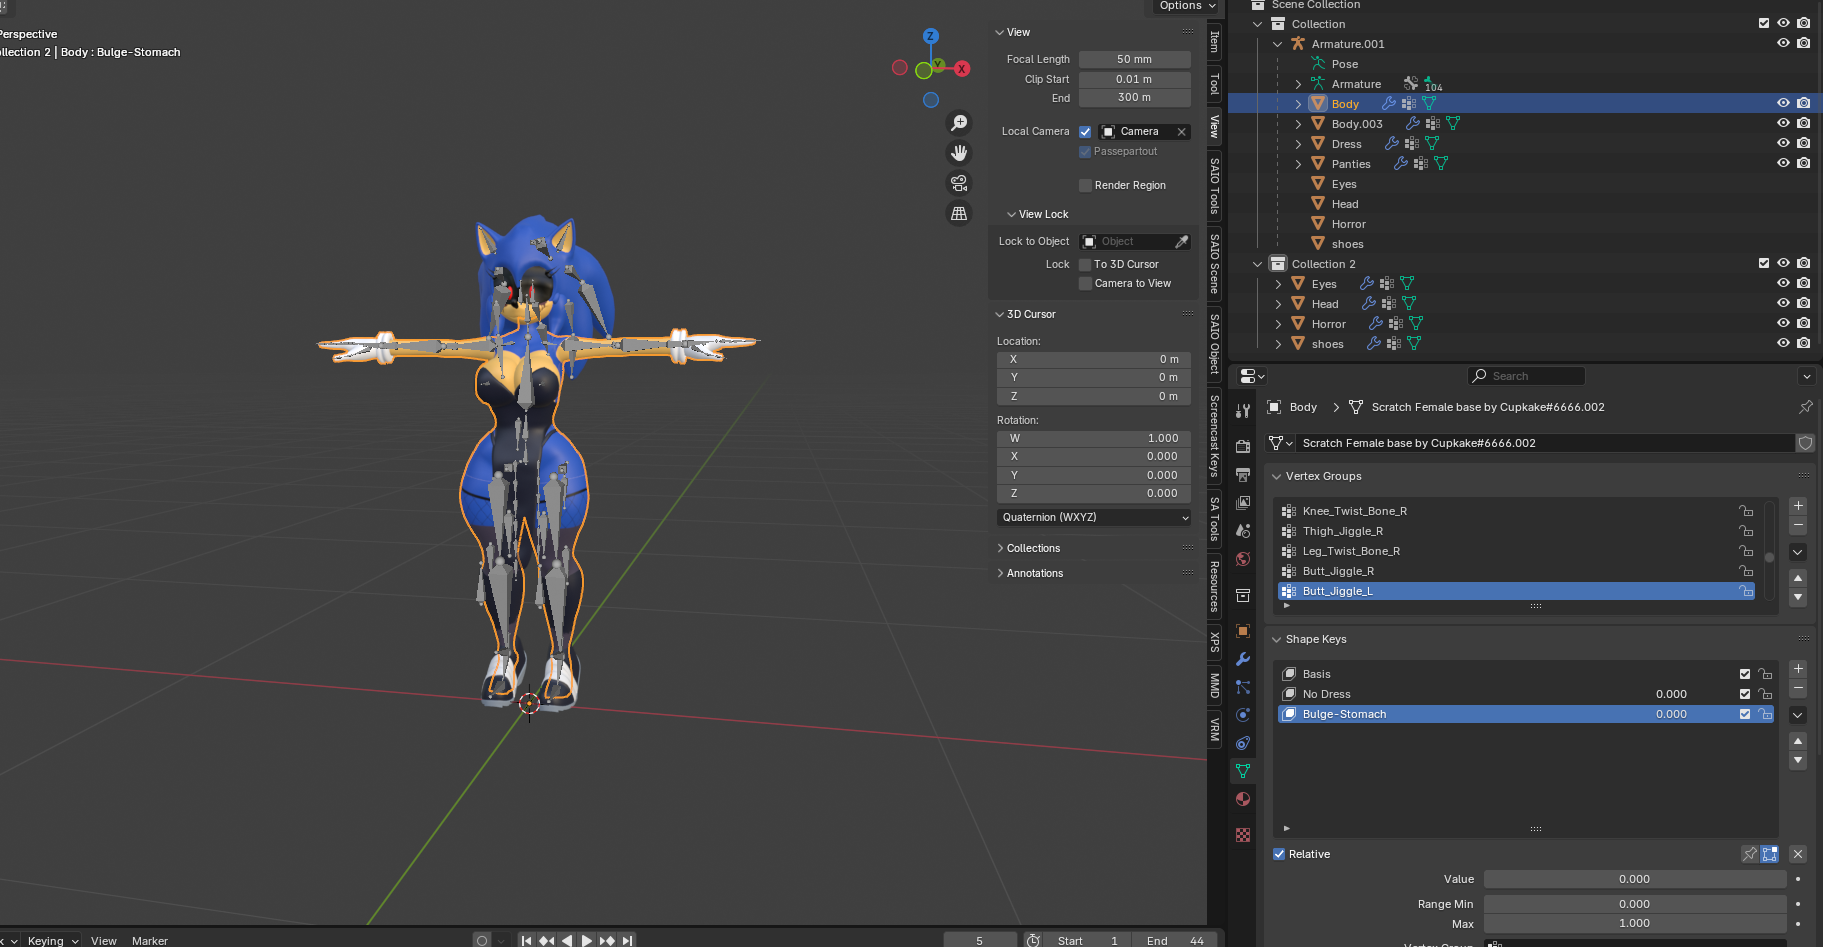Collapse the Vertex Groups panel

click(x=1277, y=476)
